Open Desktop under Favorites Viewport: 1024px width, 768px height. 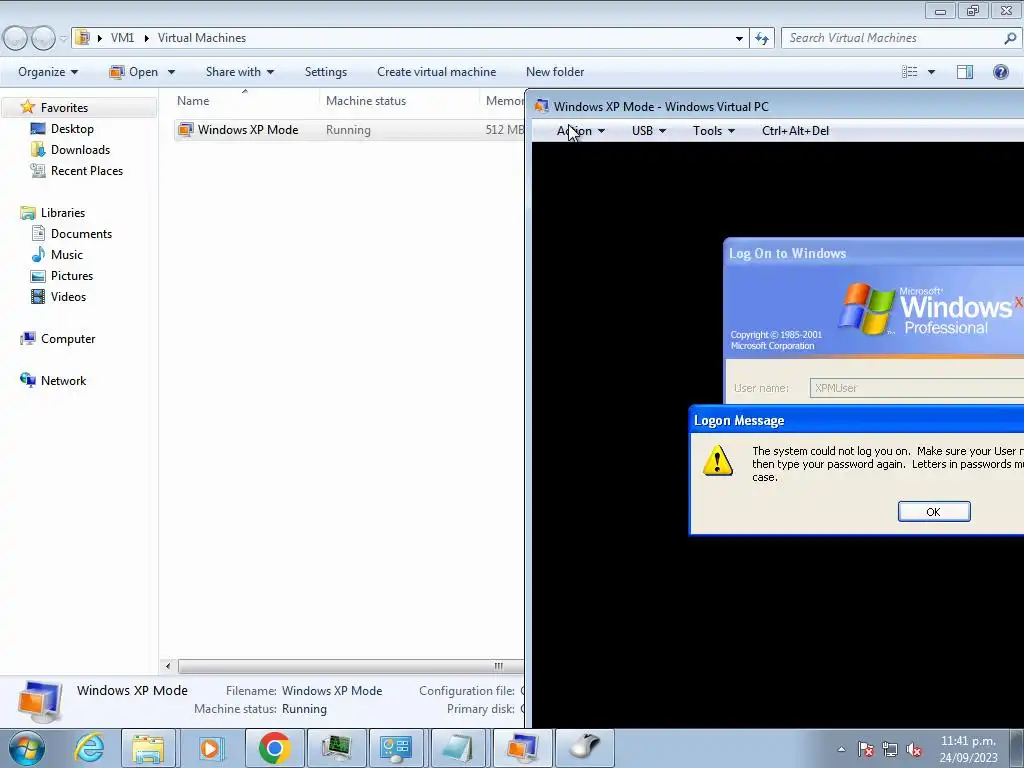(x=72, y=129)
